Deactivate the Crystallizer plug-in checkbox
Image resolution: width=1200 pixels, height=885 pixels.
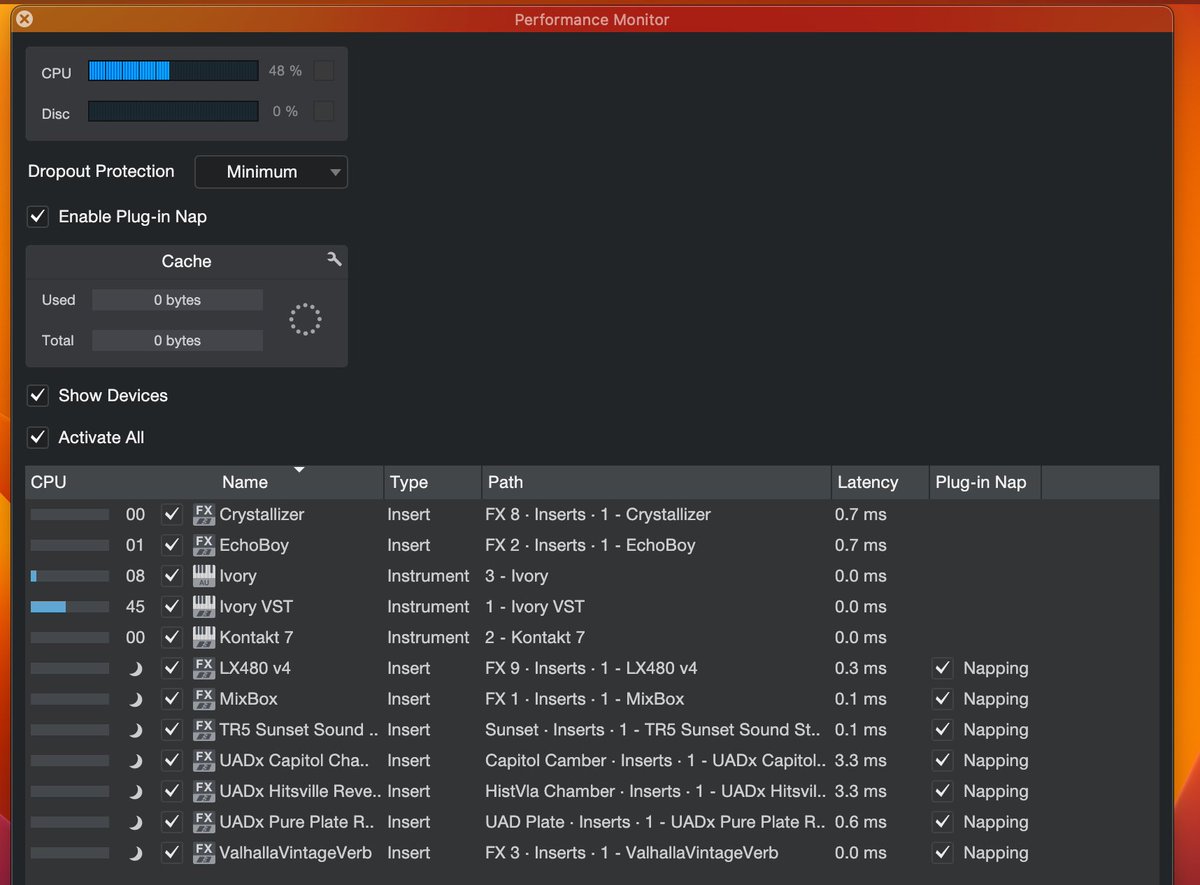click(172, 515)
